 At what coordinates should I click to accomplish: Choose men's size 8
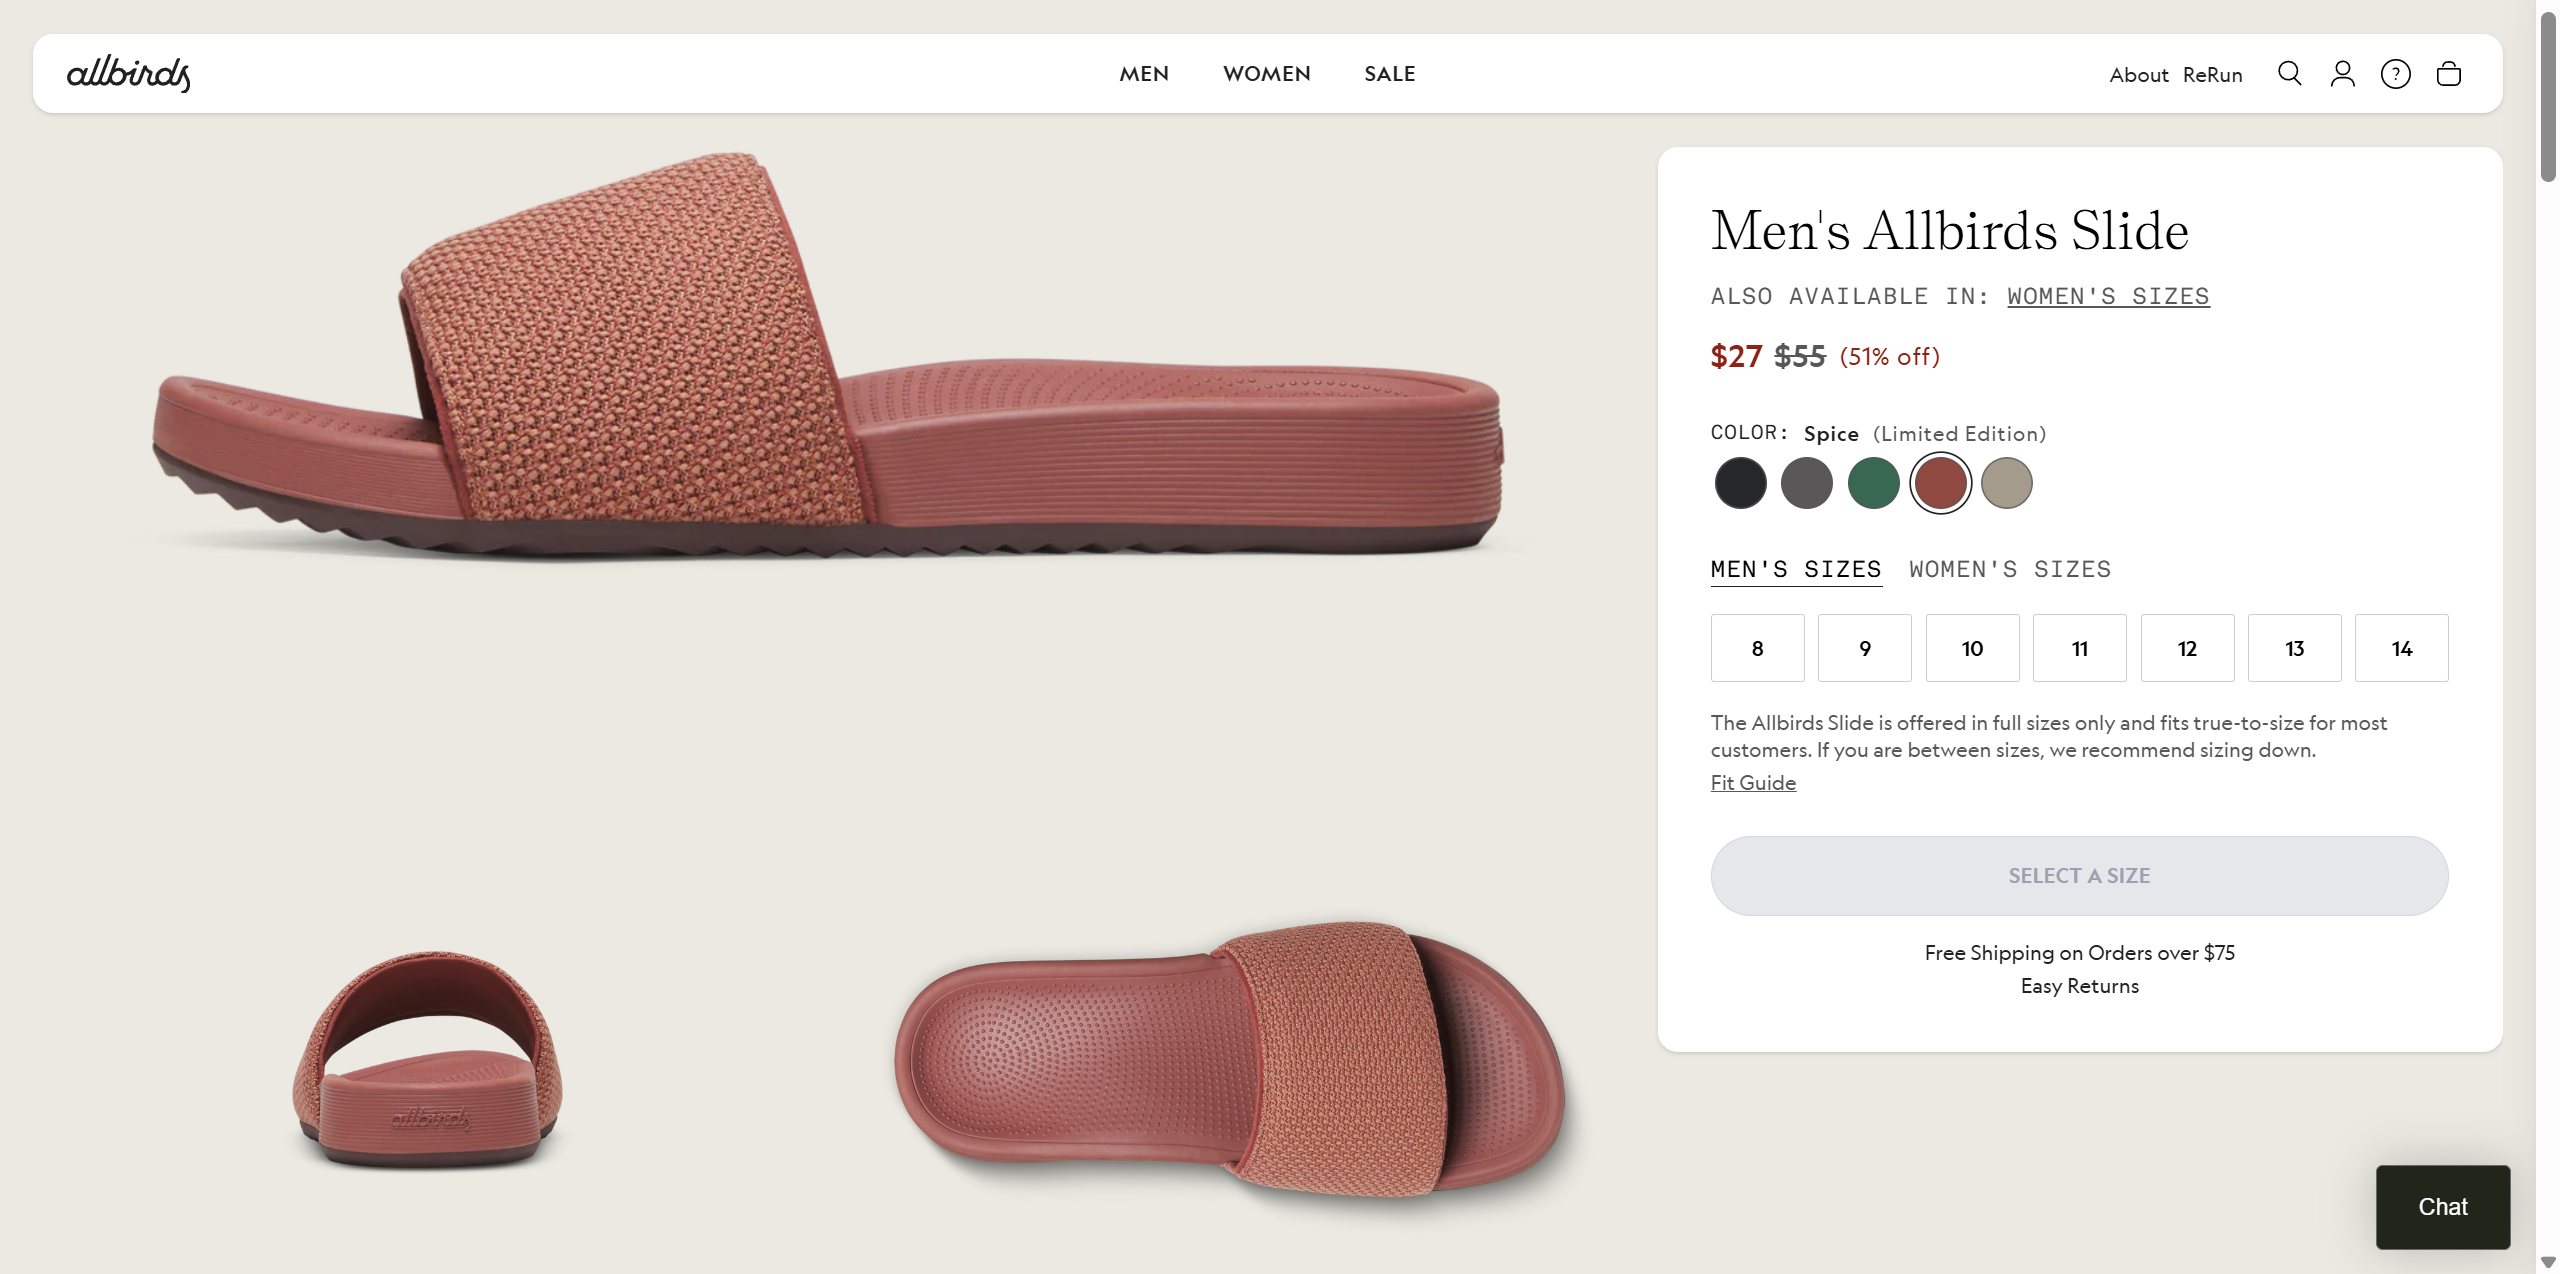click(1757, 648)
